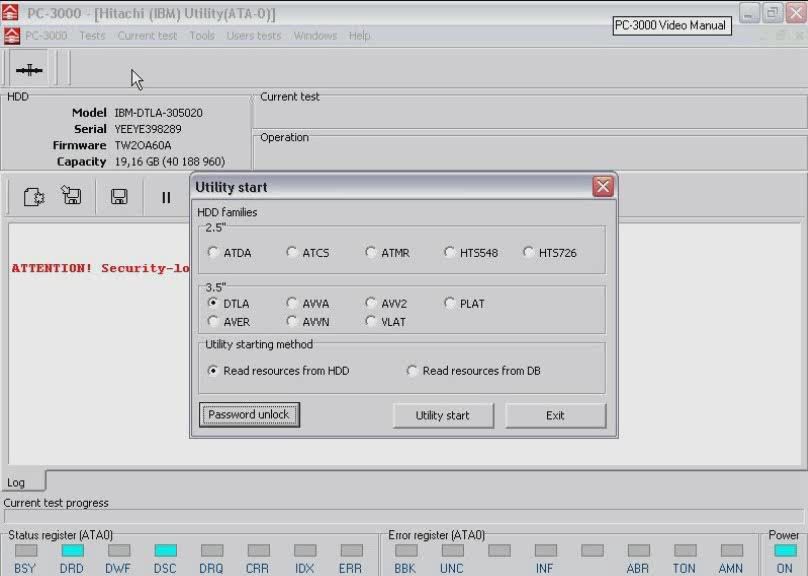Click the PC-3000 app icon in title bar
The image size is (808, 576).
click(10, 12)
